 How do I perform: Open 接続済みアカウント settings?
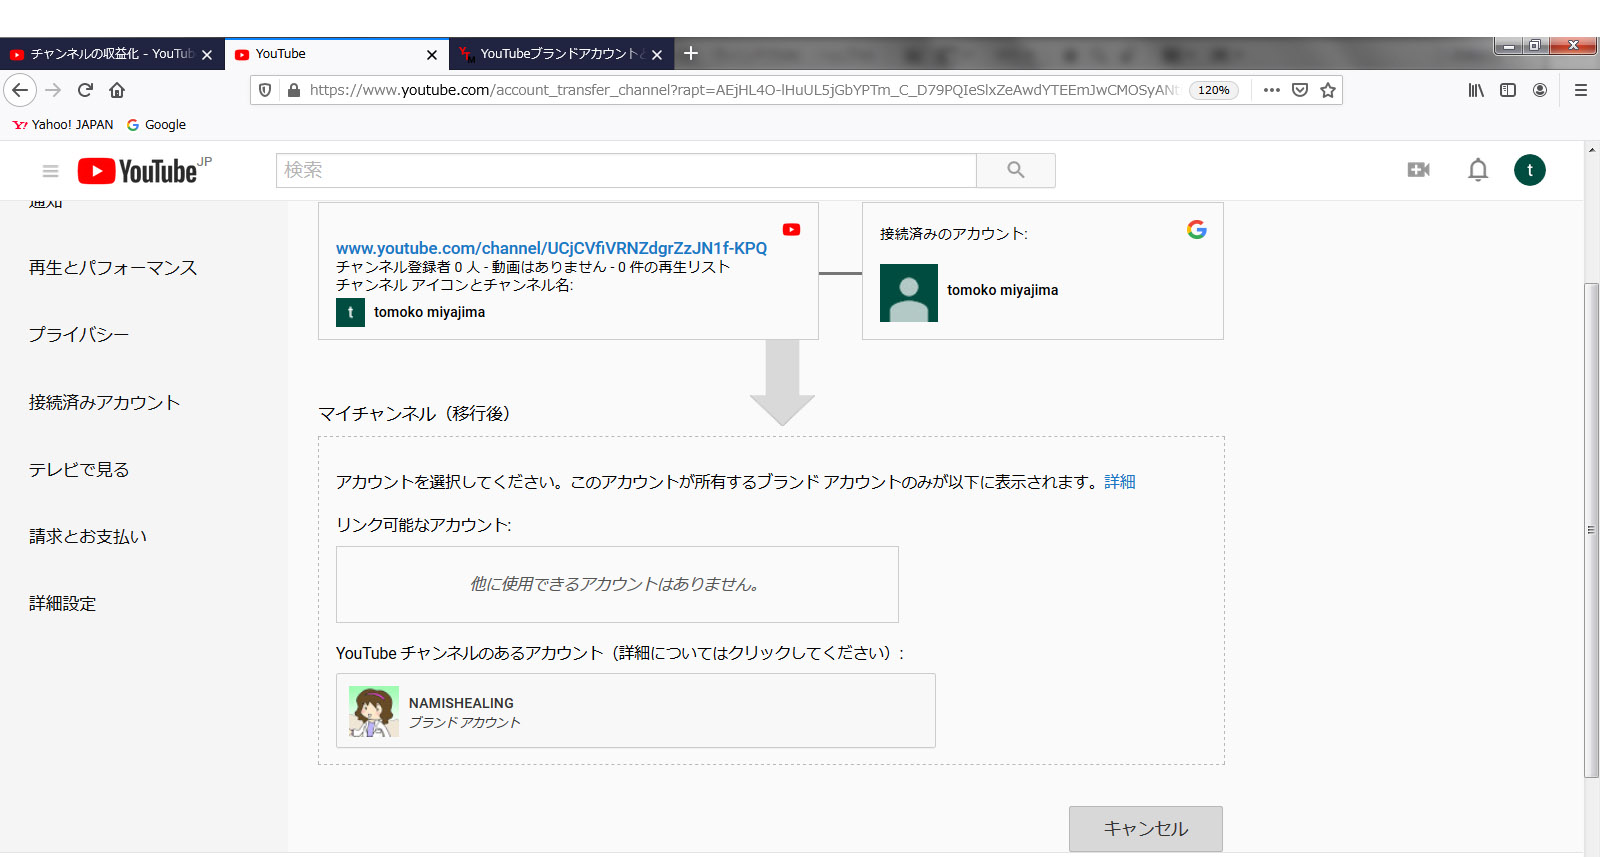[104, 402]
